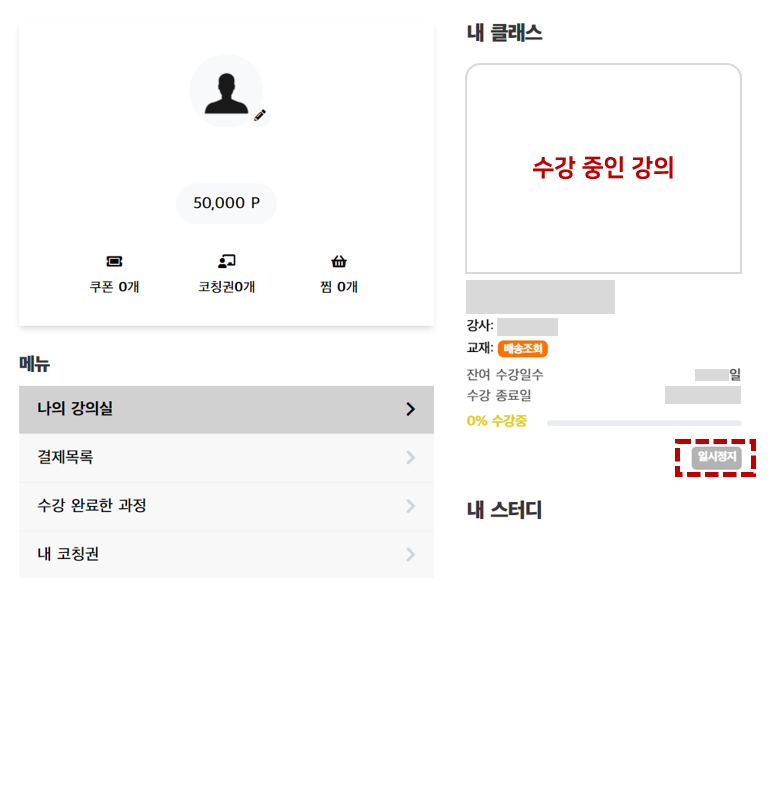Click the profile avatar silhouette

[226, 91]
